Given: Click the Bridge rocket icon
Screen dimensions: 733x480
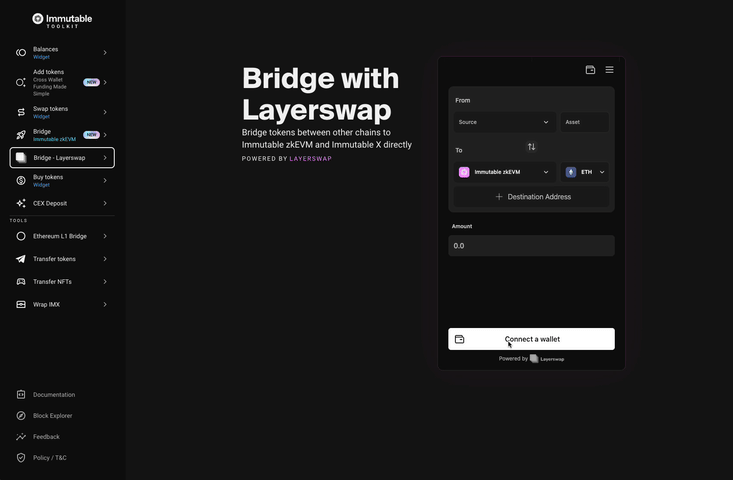Looking at the screenshot, I should coord(21,135).
